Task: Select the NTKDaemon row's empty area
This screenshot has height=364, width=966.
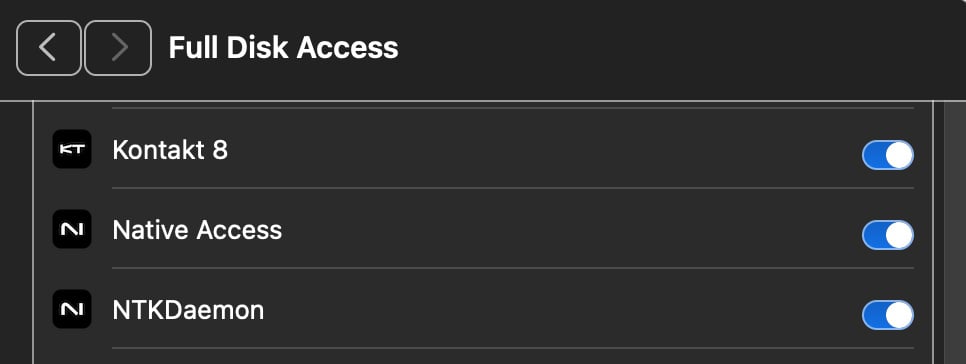Action: tap(561, 310)
